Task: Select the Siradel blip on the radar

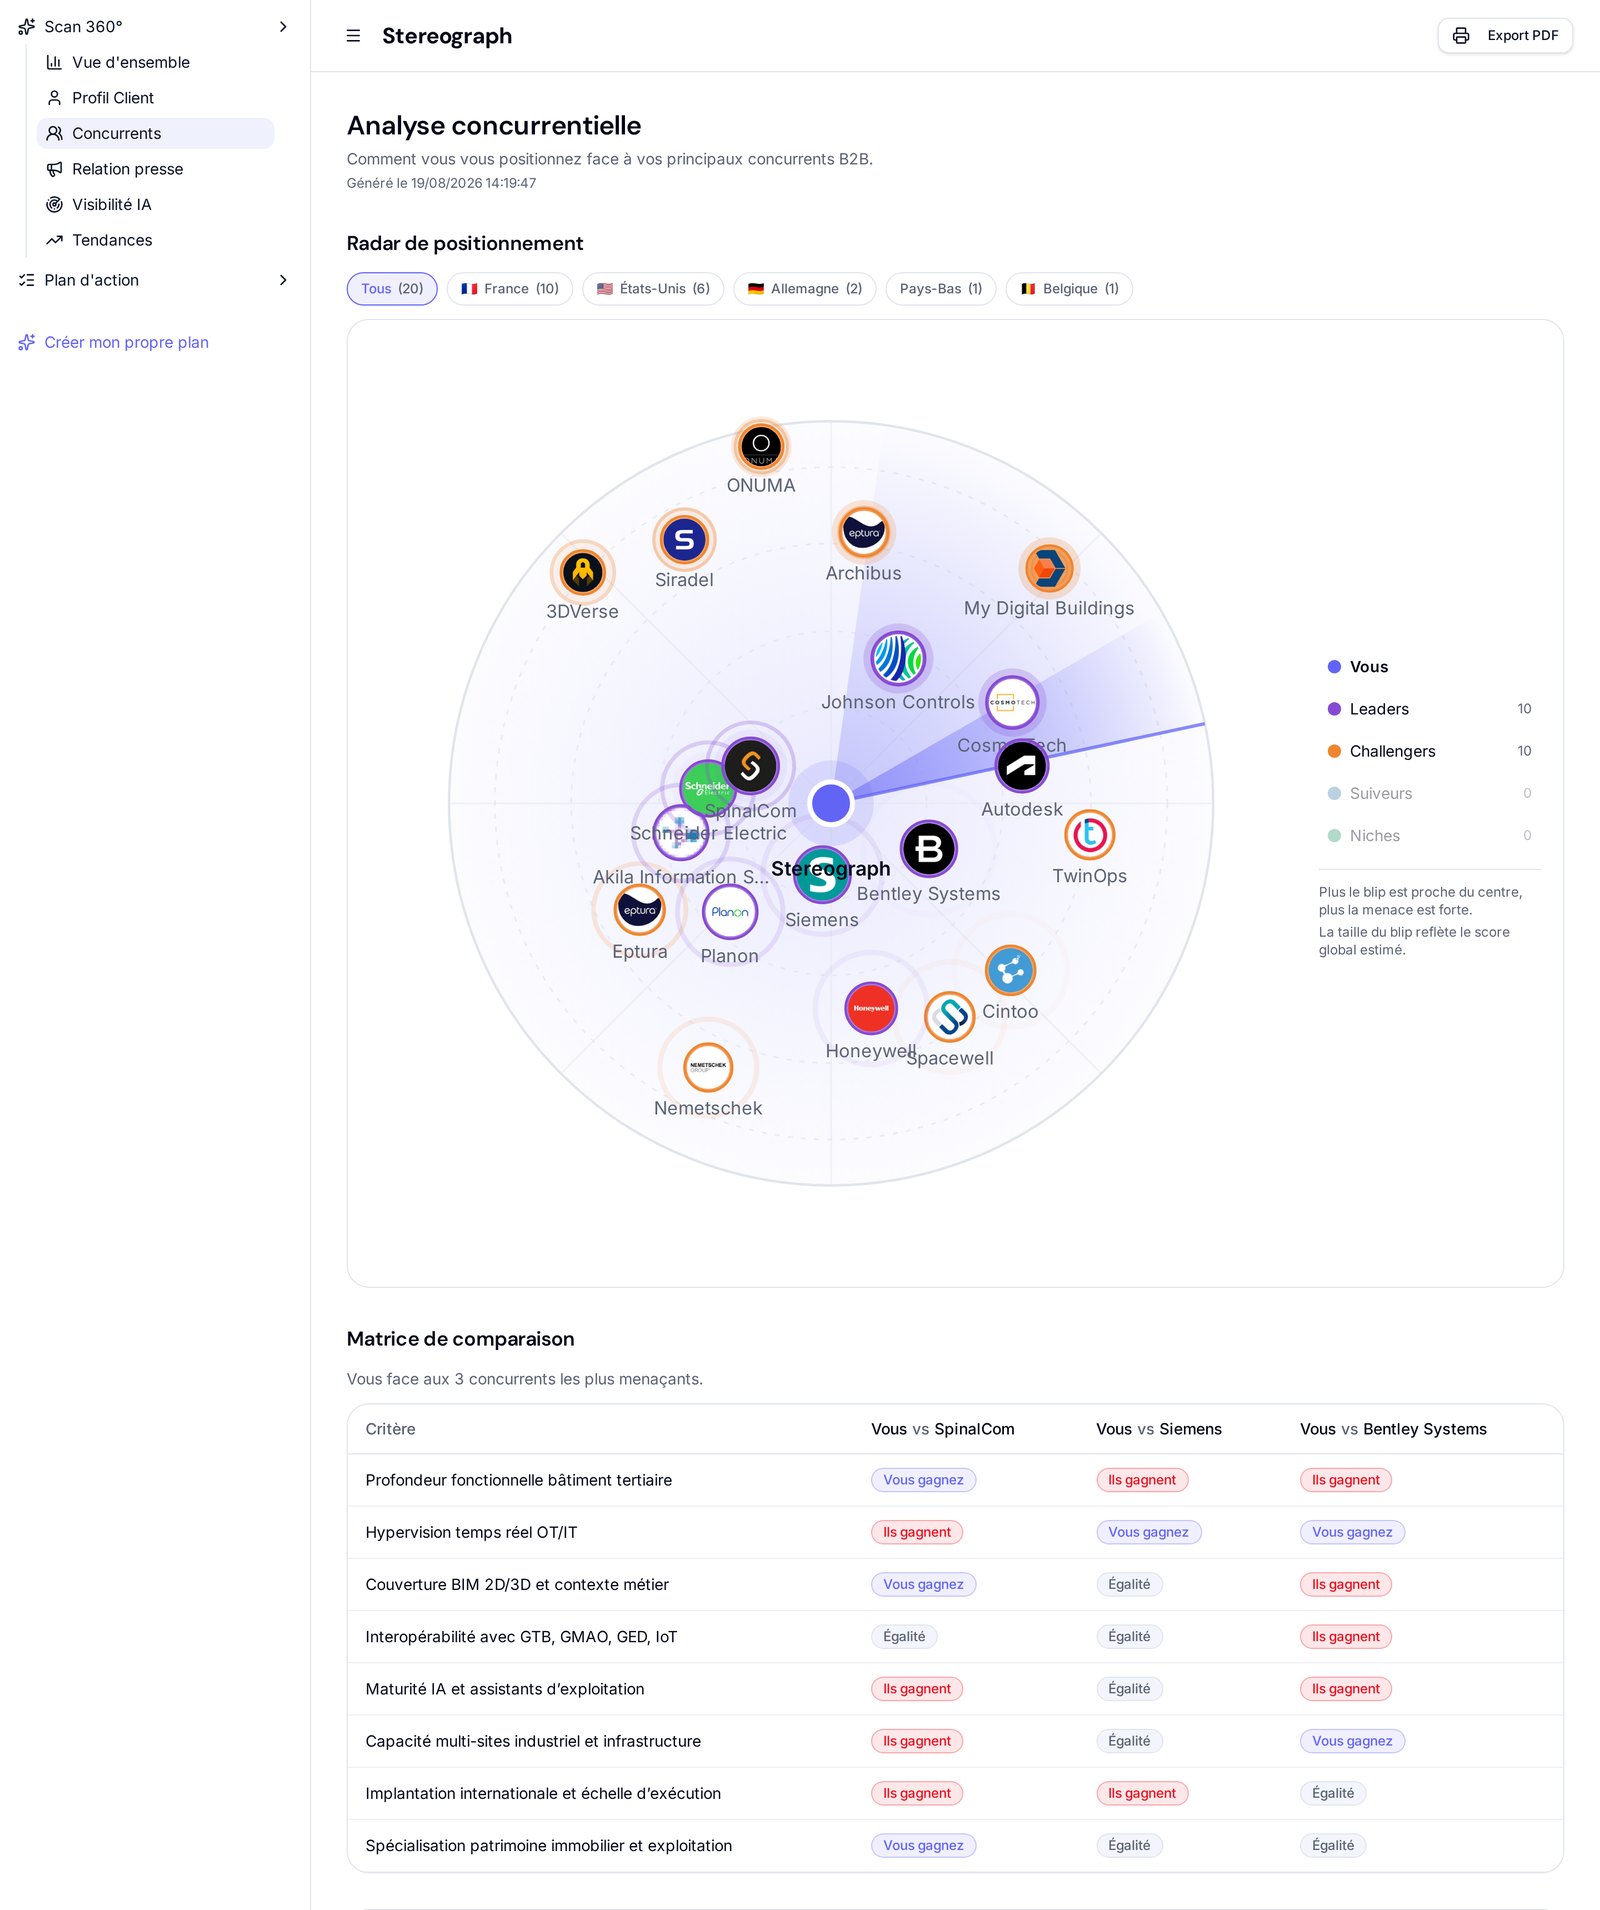Action: (x=684, y=540)
